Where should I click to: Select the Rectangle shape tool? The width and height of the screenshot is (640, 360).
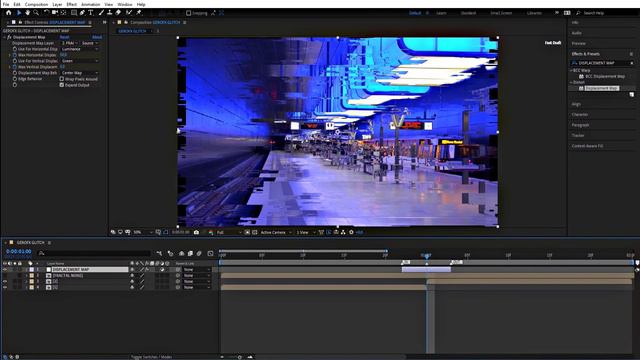pos(74,13)
